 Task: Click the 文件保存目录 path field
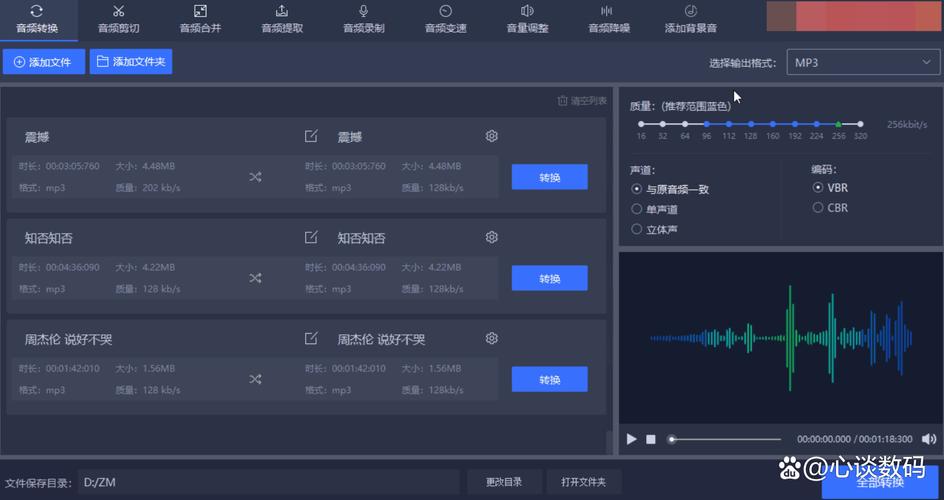[x=269, y=482]
